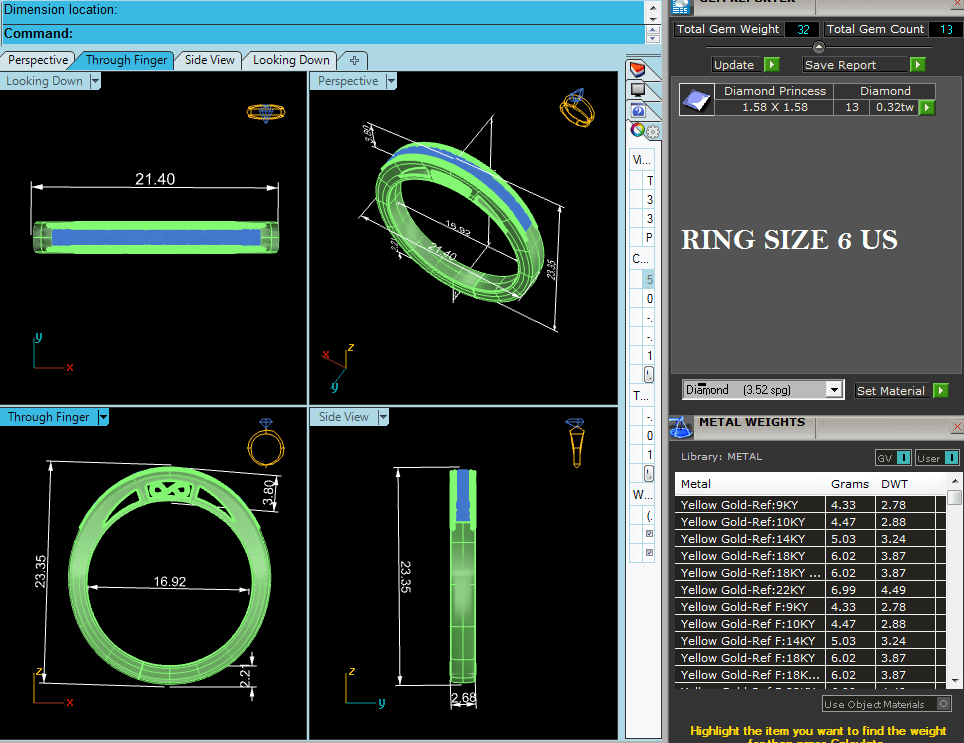This screenshot has height=743, width=964.
Task: Open the Help panel tab icon
Action: (x=637, y=111)
